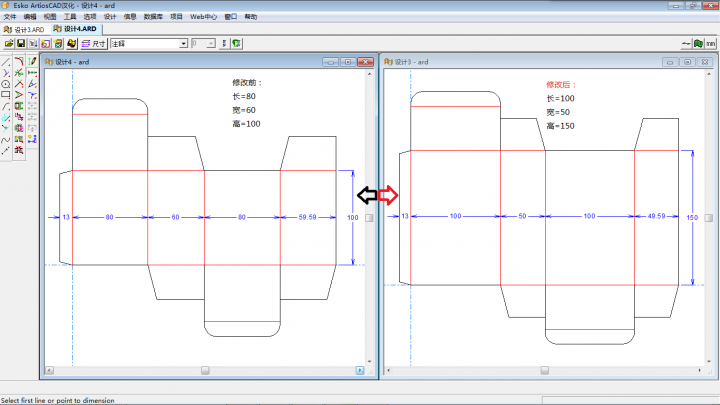Click the Save floppy disk icon

tap(21, 44)
